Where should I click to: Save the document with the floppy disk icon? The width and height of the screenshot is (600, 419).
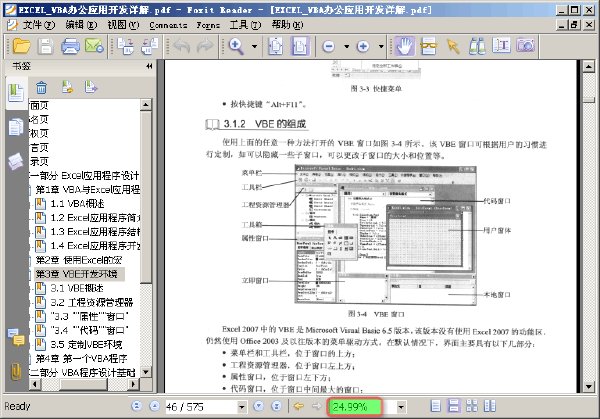pyautogui.click(x=46, y=46)
